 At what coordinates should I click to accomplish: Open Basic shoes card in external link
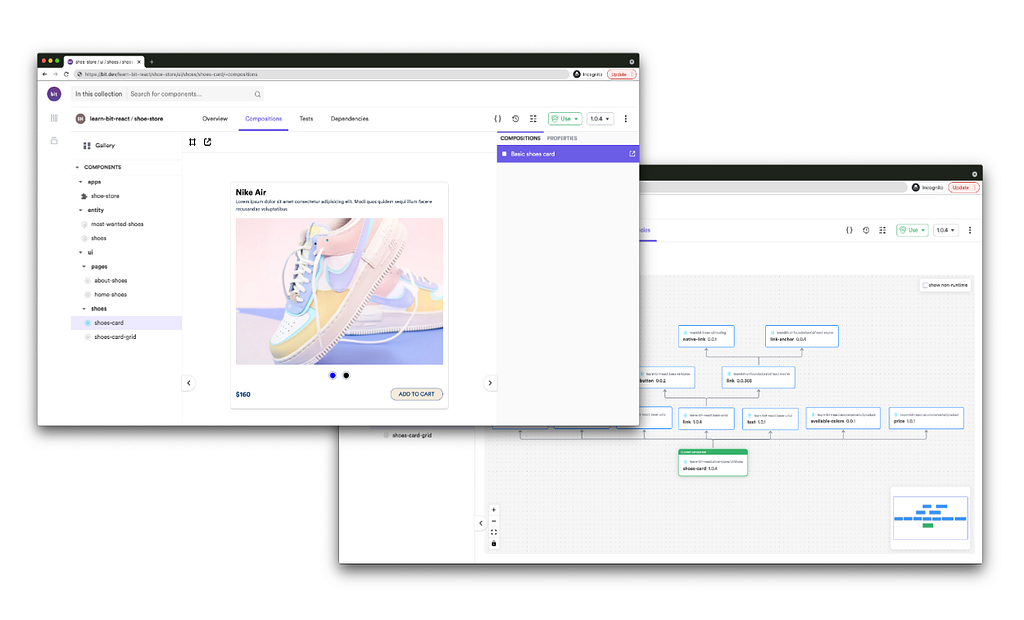pyautogui.click(x=632, y=154)
